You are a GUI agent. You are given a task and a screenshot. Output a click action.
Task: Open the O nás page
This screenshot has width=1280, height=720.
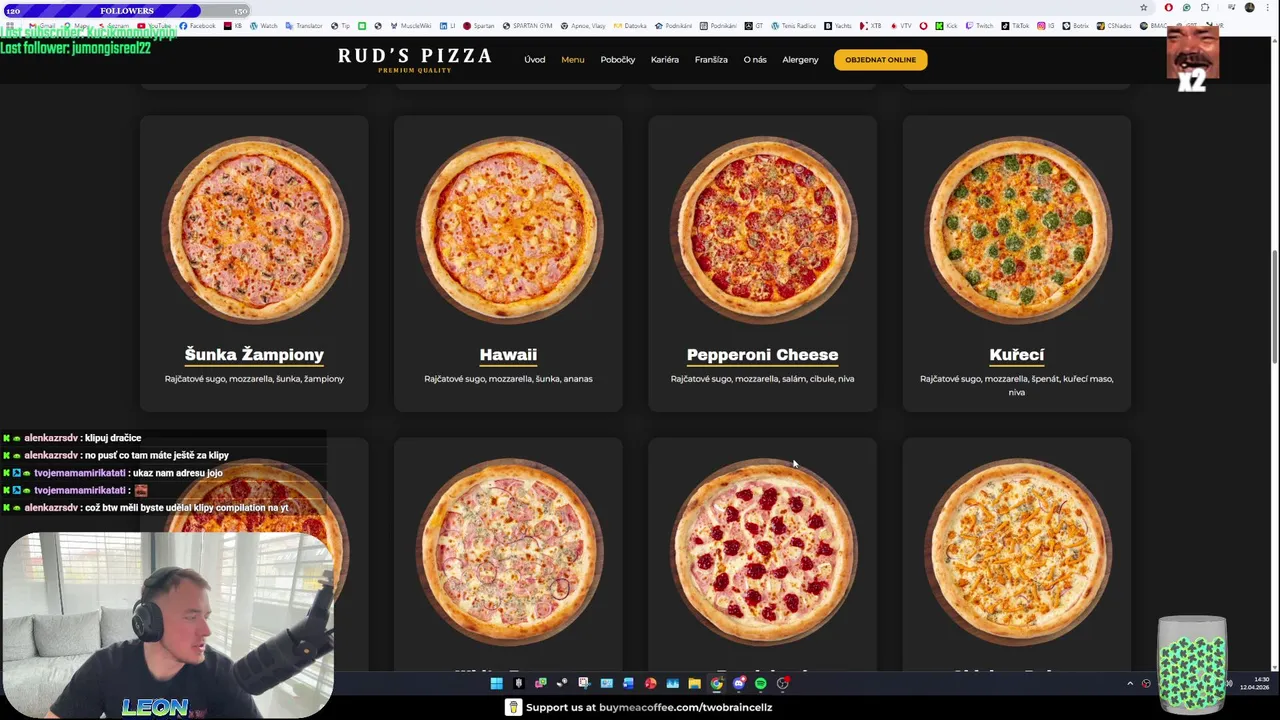(755, 60)
